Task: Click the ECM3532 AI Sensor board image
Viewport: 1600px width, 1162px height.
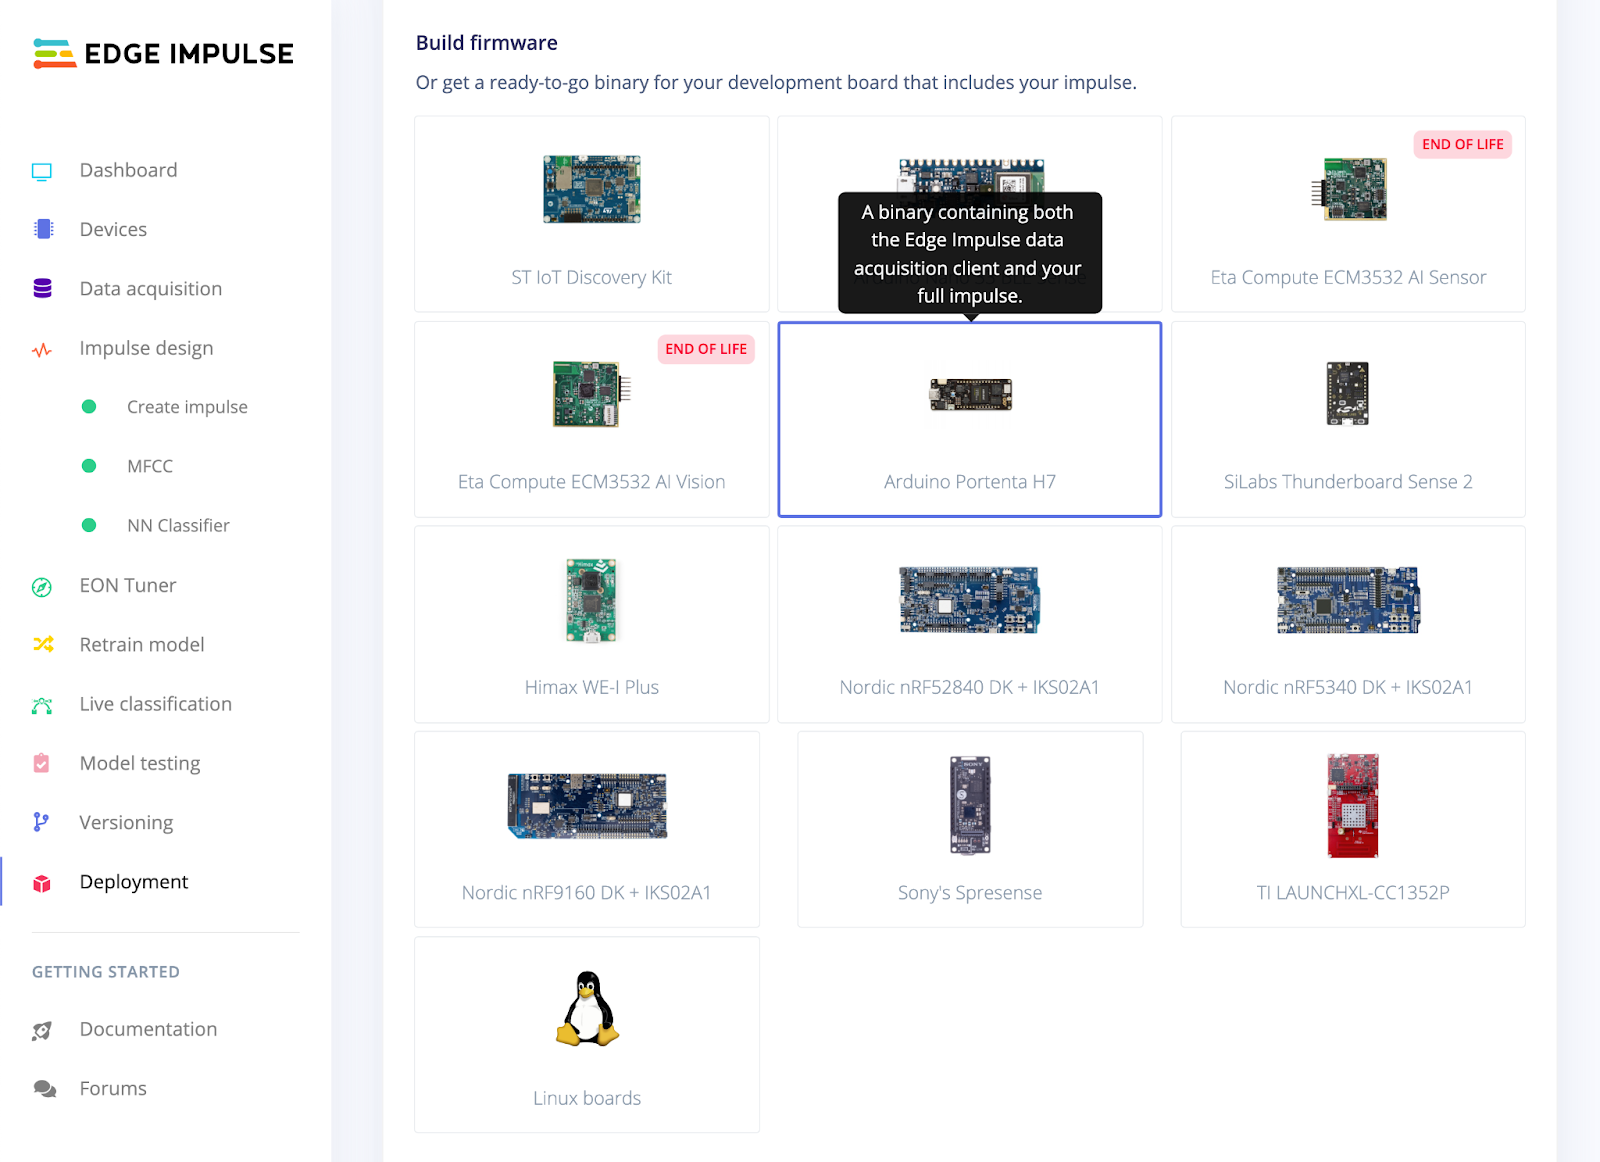Action: (x=1348, y=189)
